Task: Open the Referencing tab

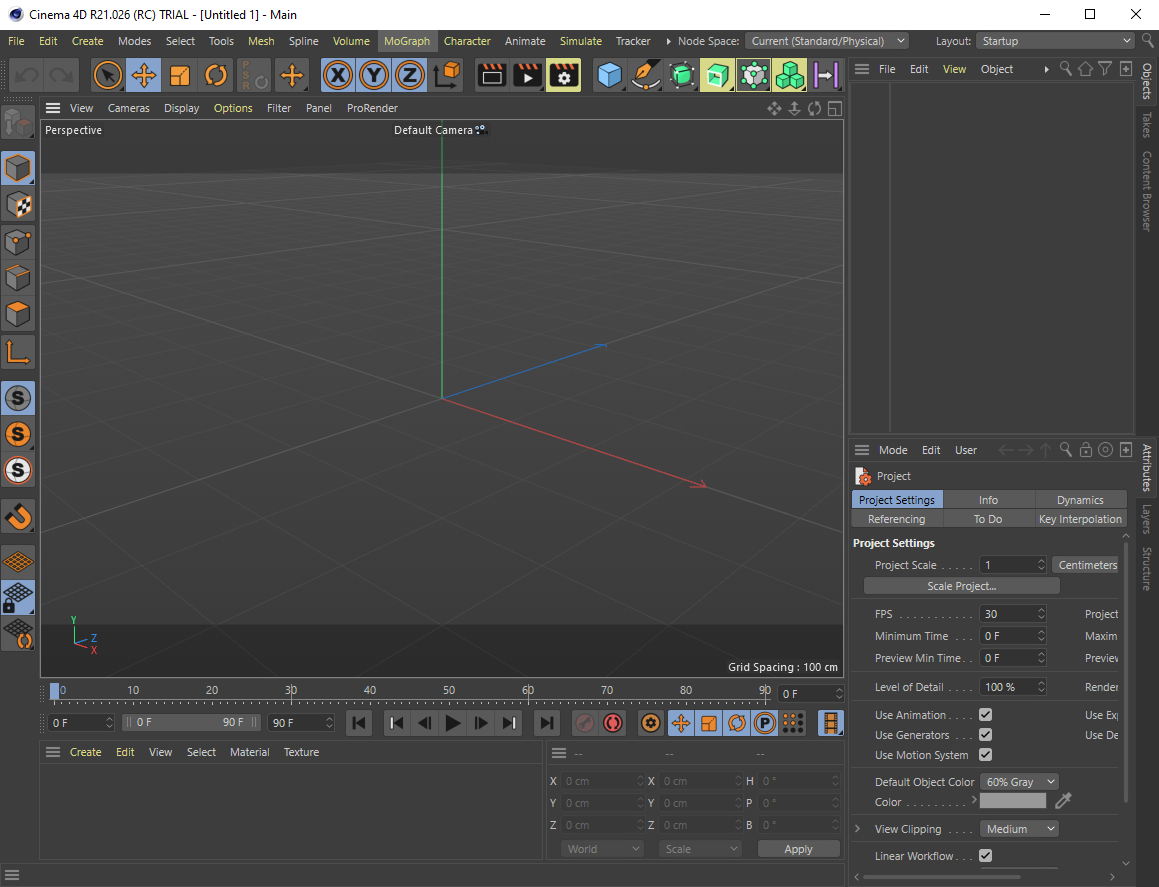Action: [x=897, y=520]
